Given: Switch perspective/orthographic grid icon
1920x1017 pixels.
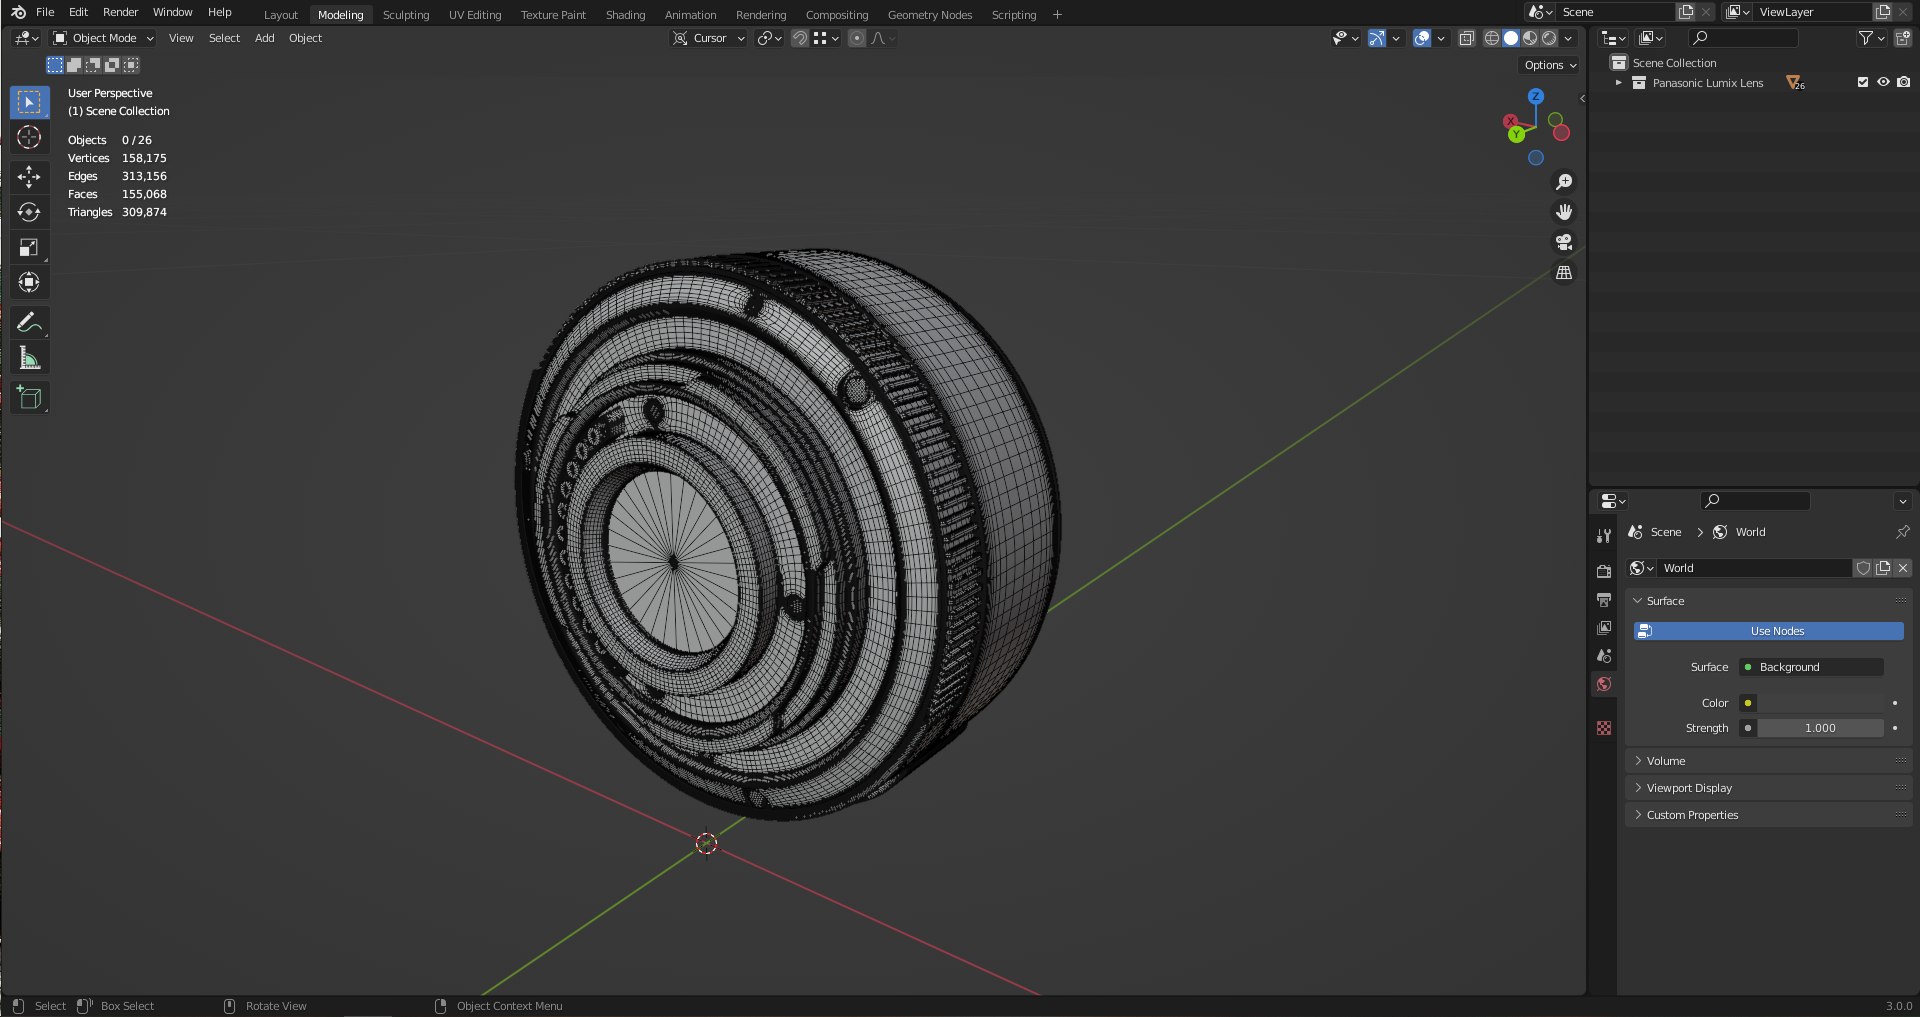Looking at the screenshot, I should coord(1564,272).
